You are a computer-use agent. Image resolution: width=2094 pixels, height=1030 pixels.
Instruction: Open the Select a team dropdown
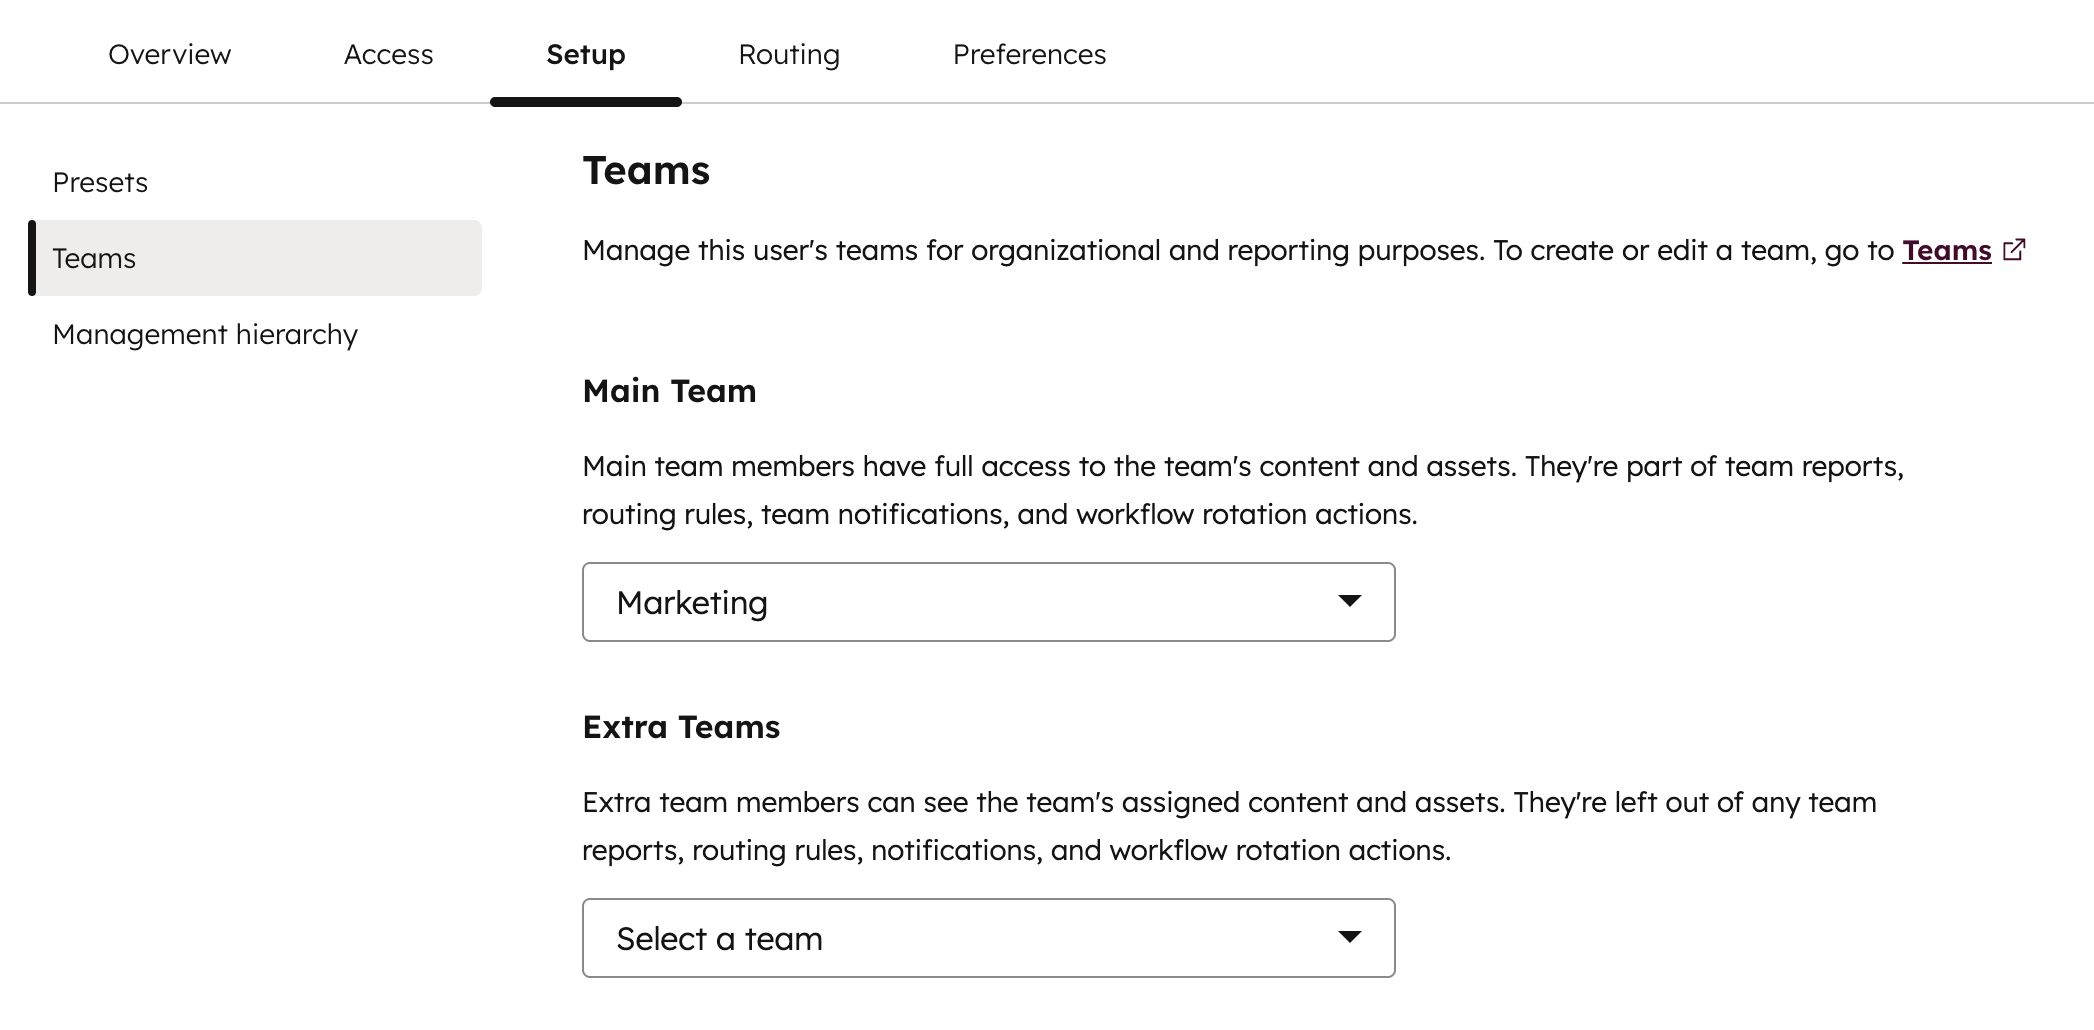point(988,938)
